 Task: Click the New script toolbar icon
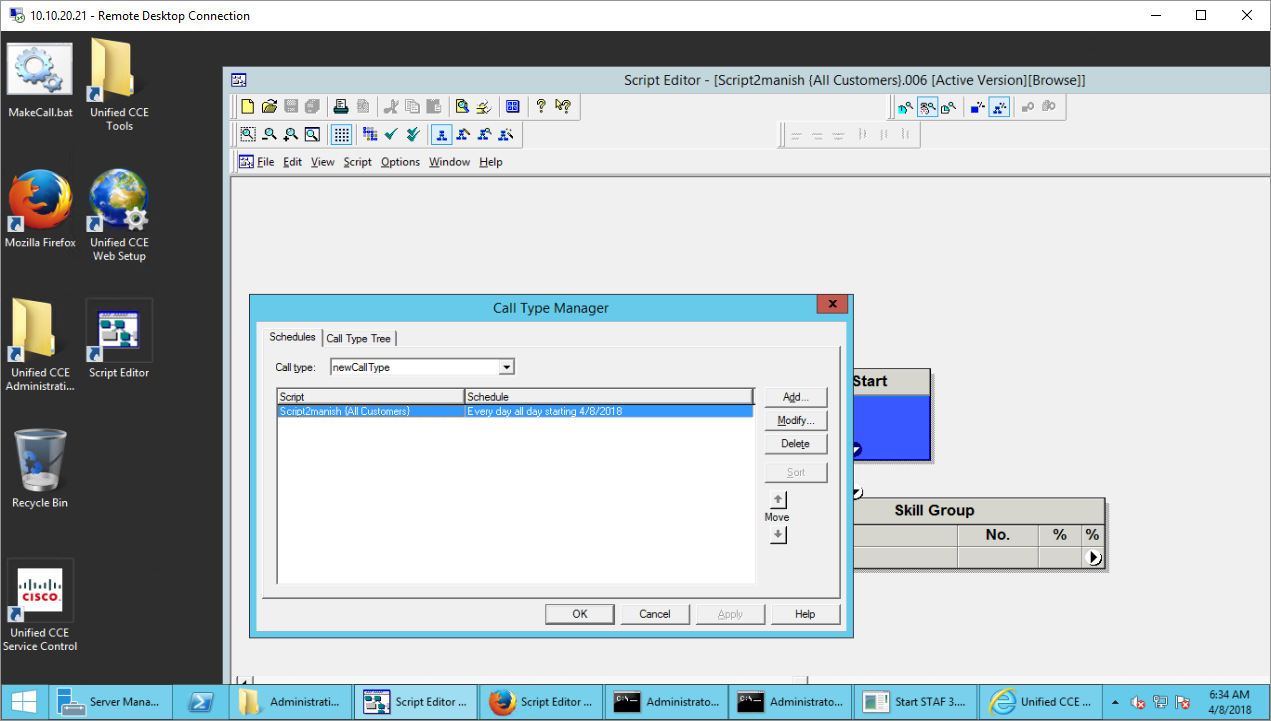tap(248, 106)
